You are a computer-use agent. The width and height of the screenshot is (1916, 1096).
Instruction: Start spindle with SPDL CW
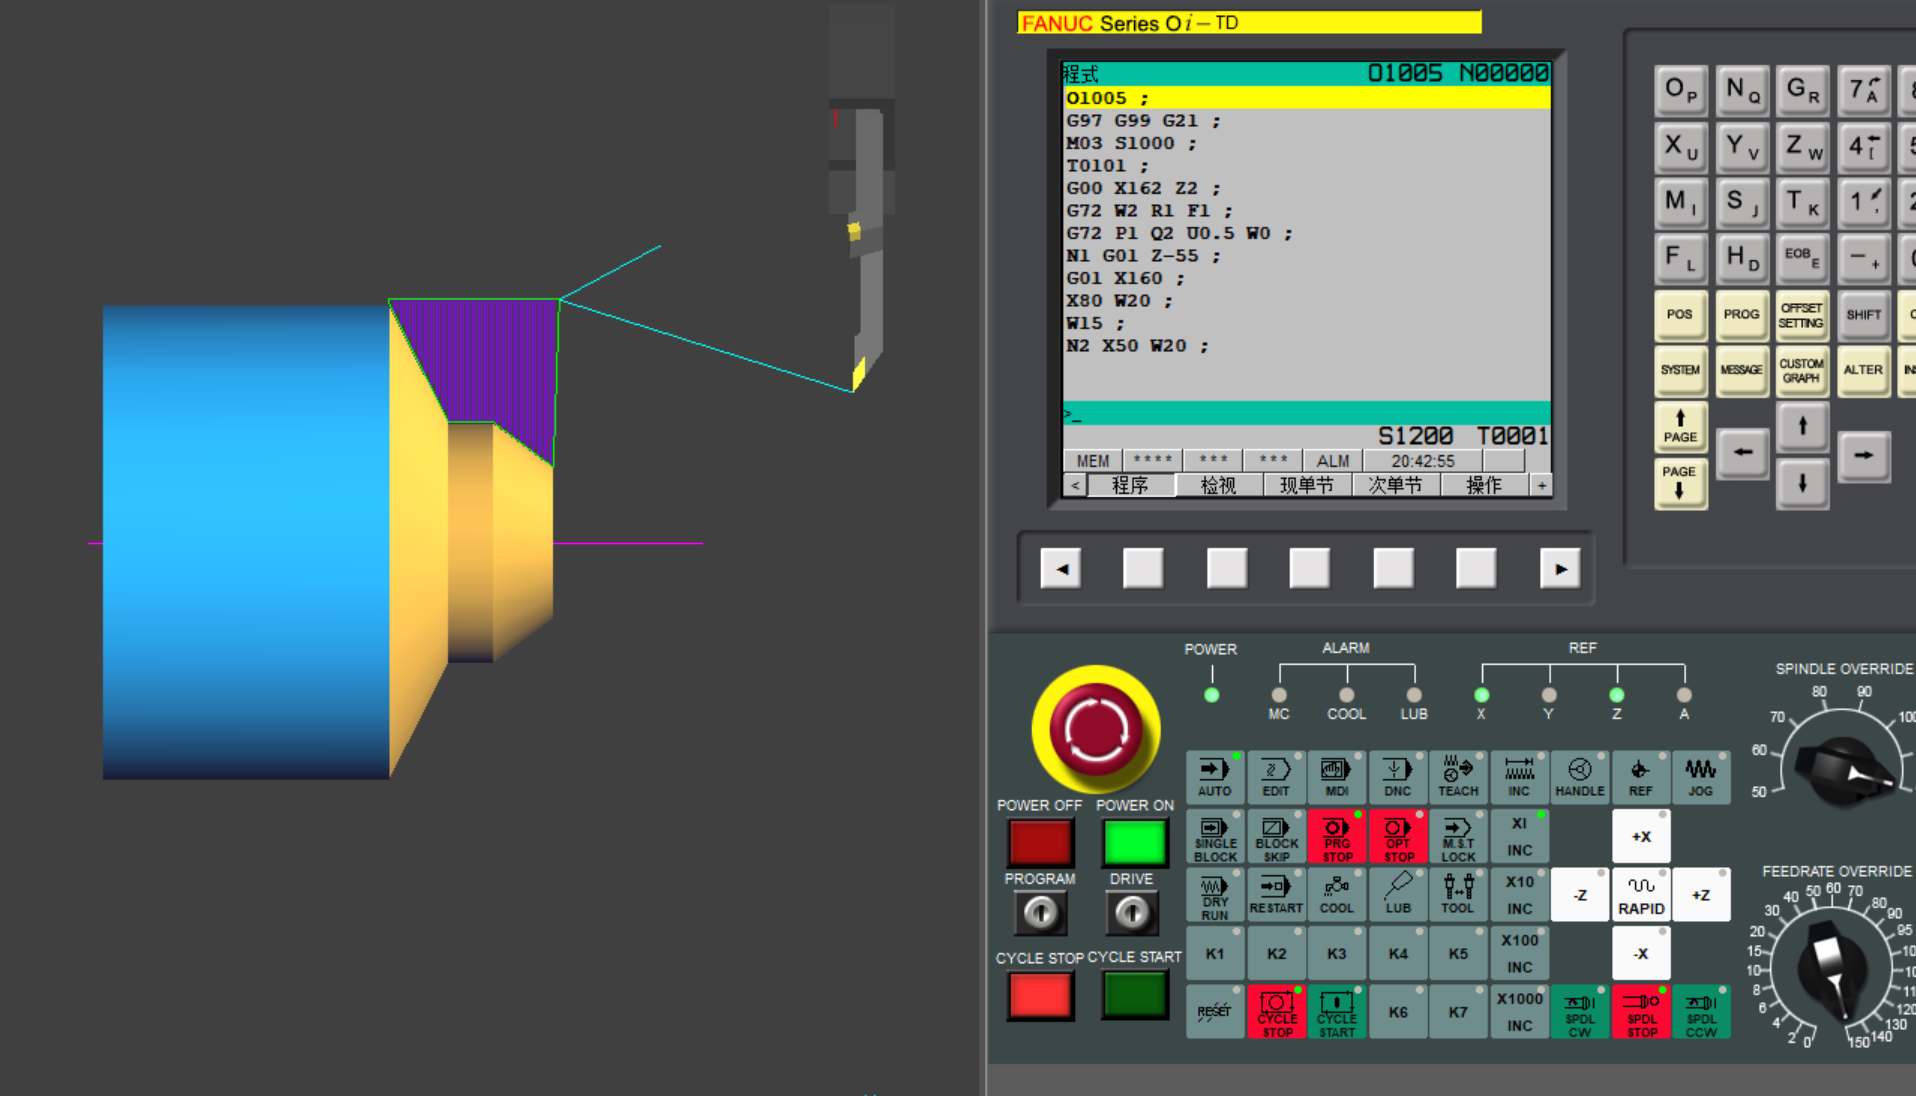[1580, 1012]
